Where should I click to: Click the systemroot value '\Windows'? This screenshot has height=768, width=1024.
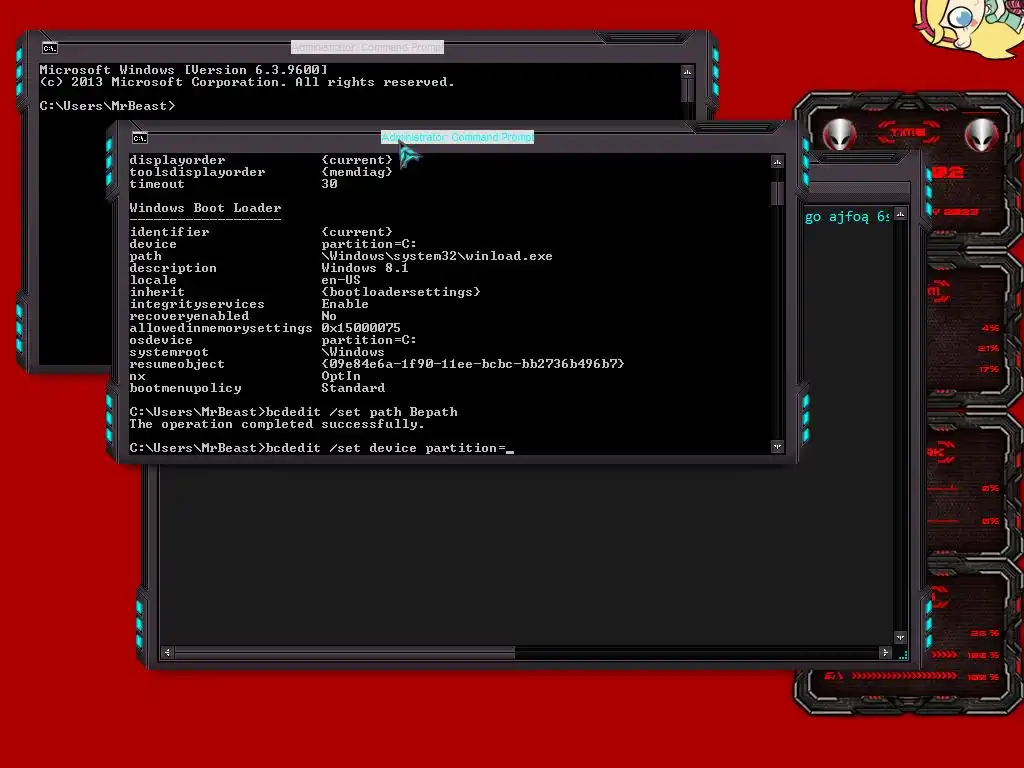click(x=353, y=352)
